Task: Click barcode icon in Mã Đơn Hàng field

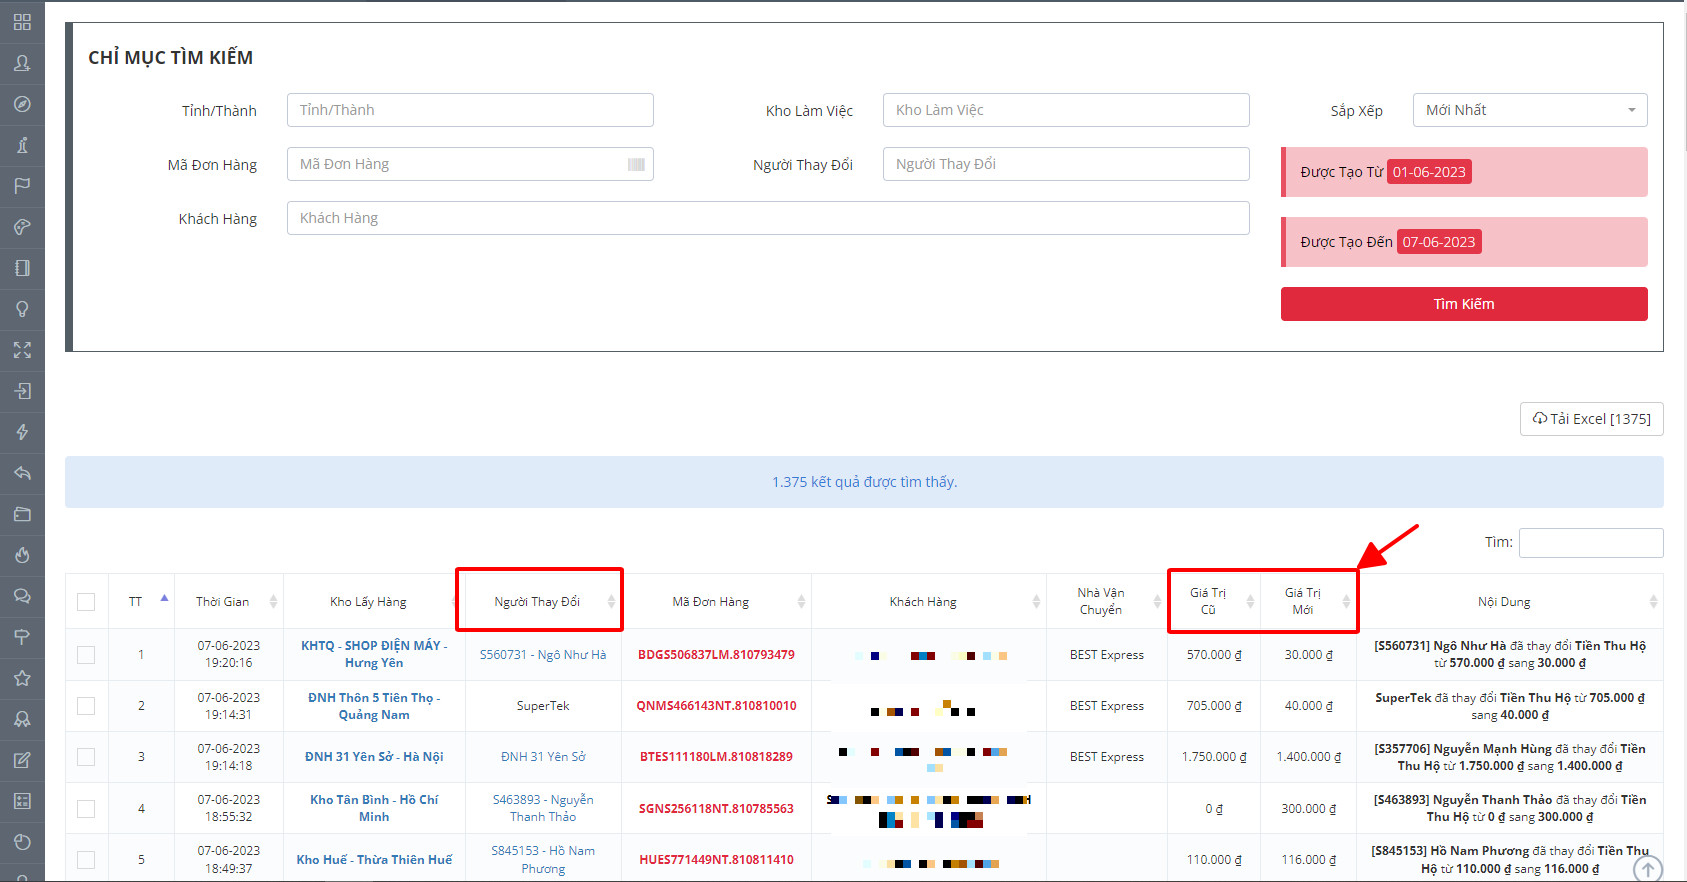Action: pos(636,164)
